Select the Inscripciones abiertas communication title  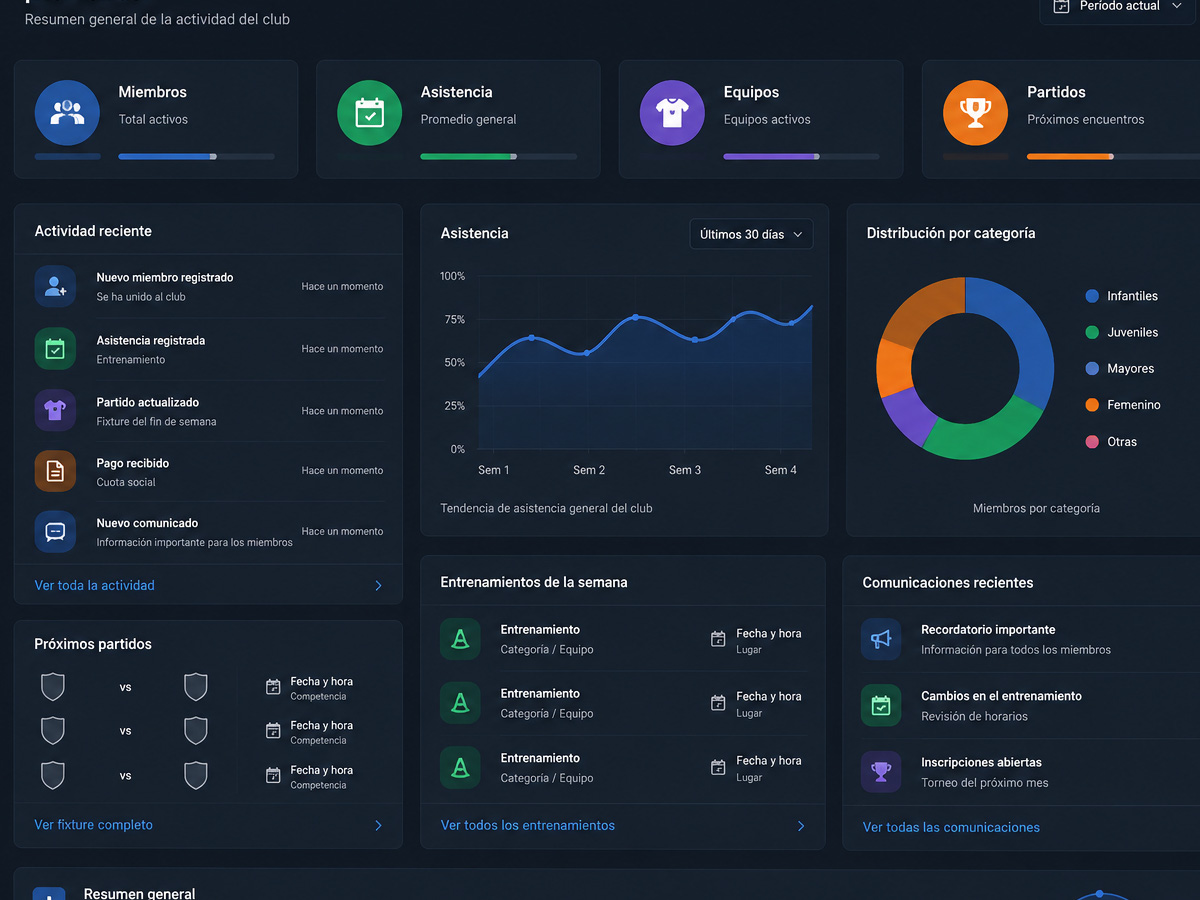(x=981, y=762)
